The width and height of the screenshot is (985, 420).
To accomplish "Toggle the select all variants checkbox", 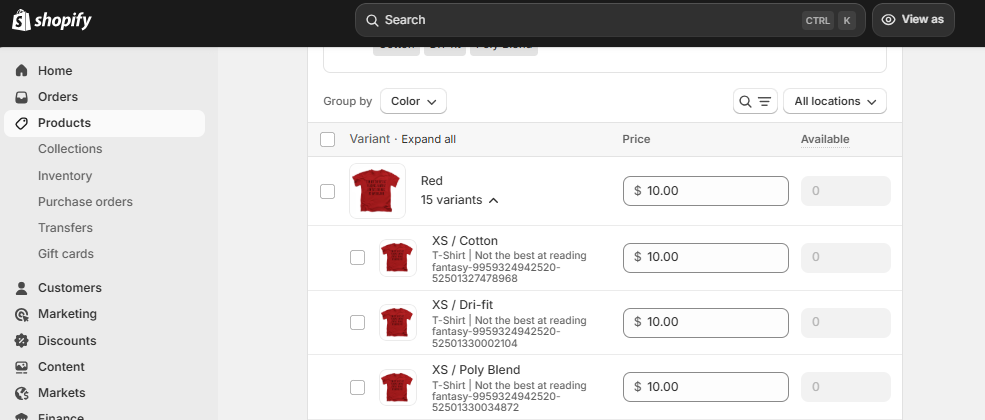I will (x=328, y=139).
